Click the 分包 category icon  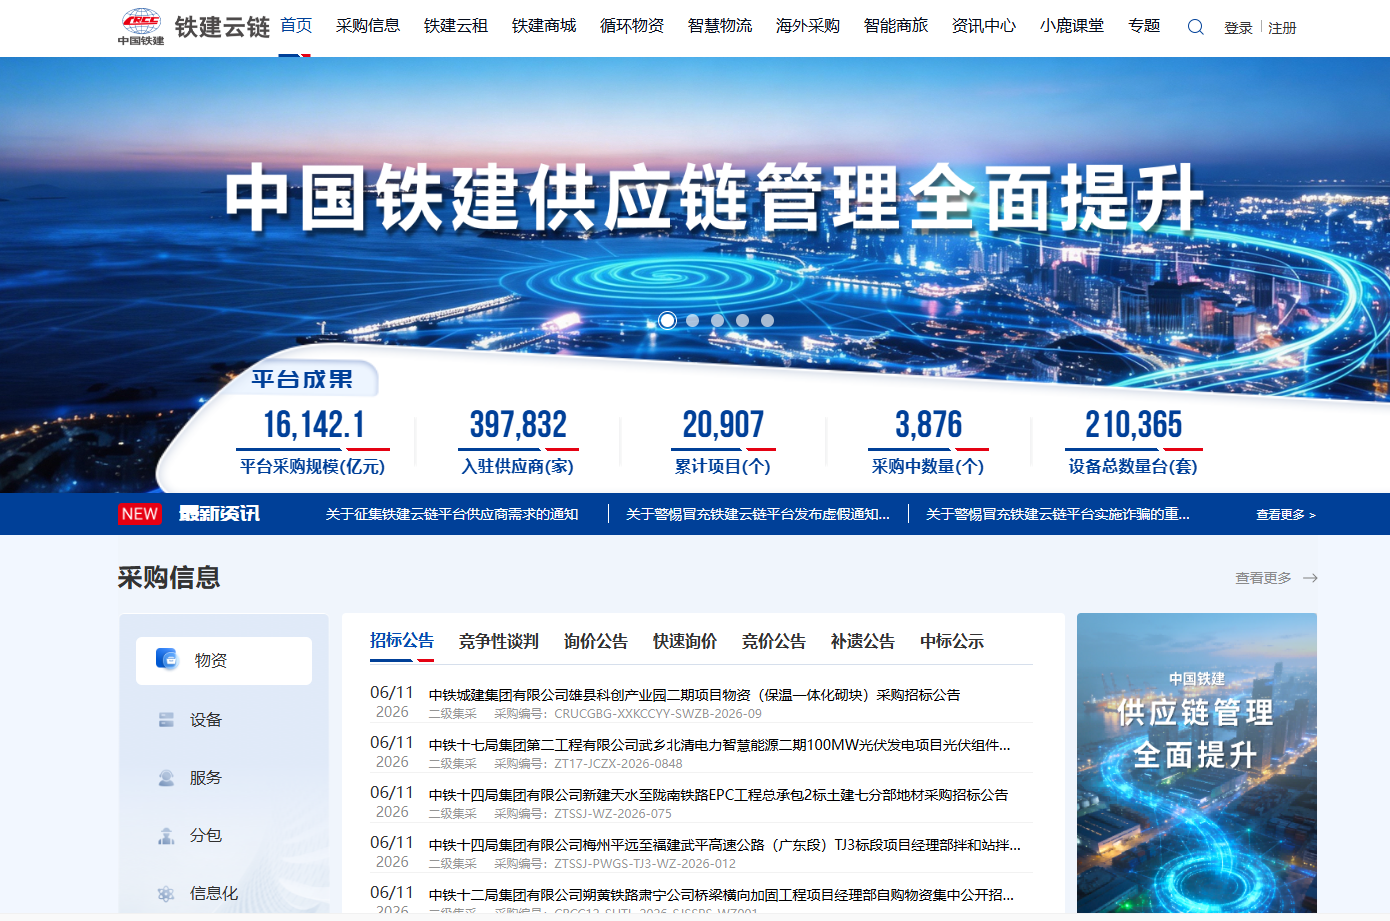coord(166,836)
